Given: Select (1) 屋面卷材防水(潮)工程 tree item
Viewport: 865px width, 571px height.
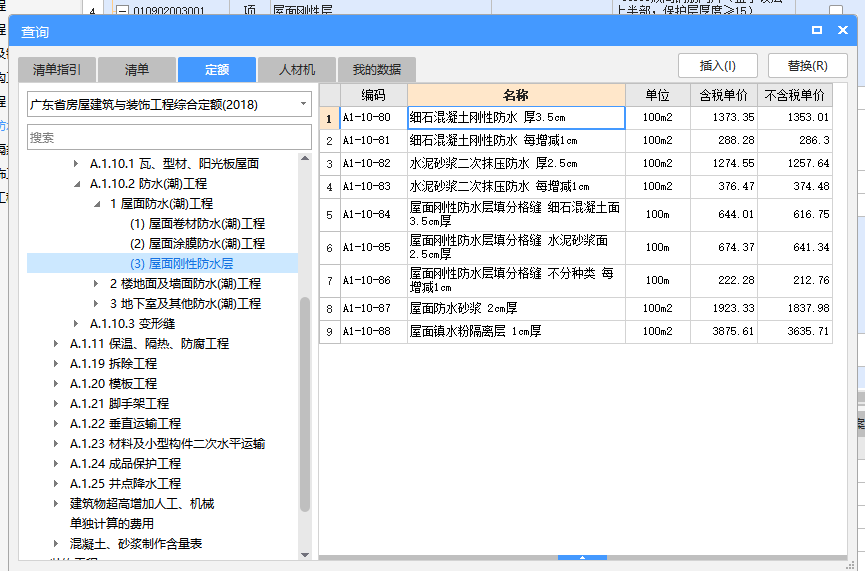Looking at the screenshot, I should pos(197,223).
